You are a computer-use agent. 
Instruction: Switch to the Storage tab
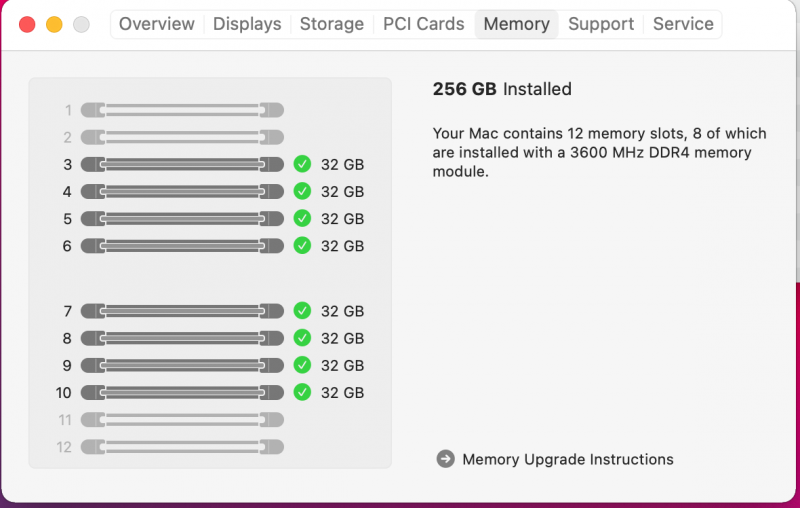pyautogui.click(x=332, y=24)
